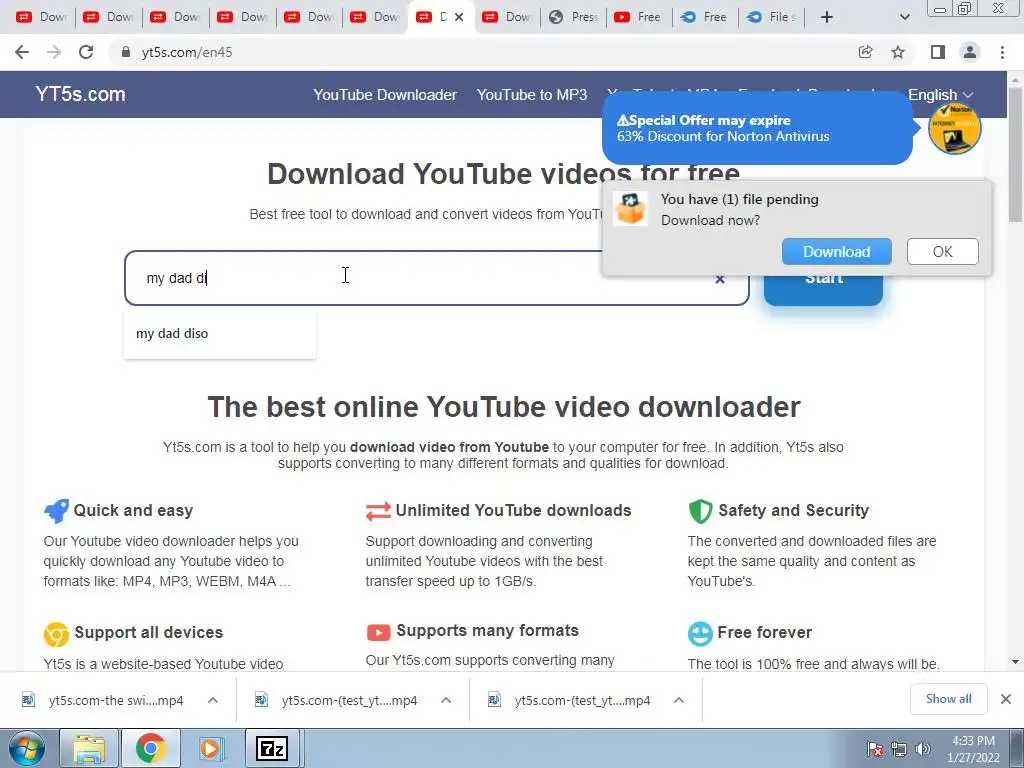Screen dimensions: 1024x768
Task: Switch to the 'Press' tab
Action: 573,17
